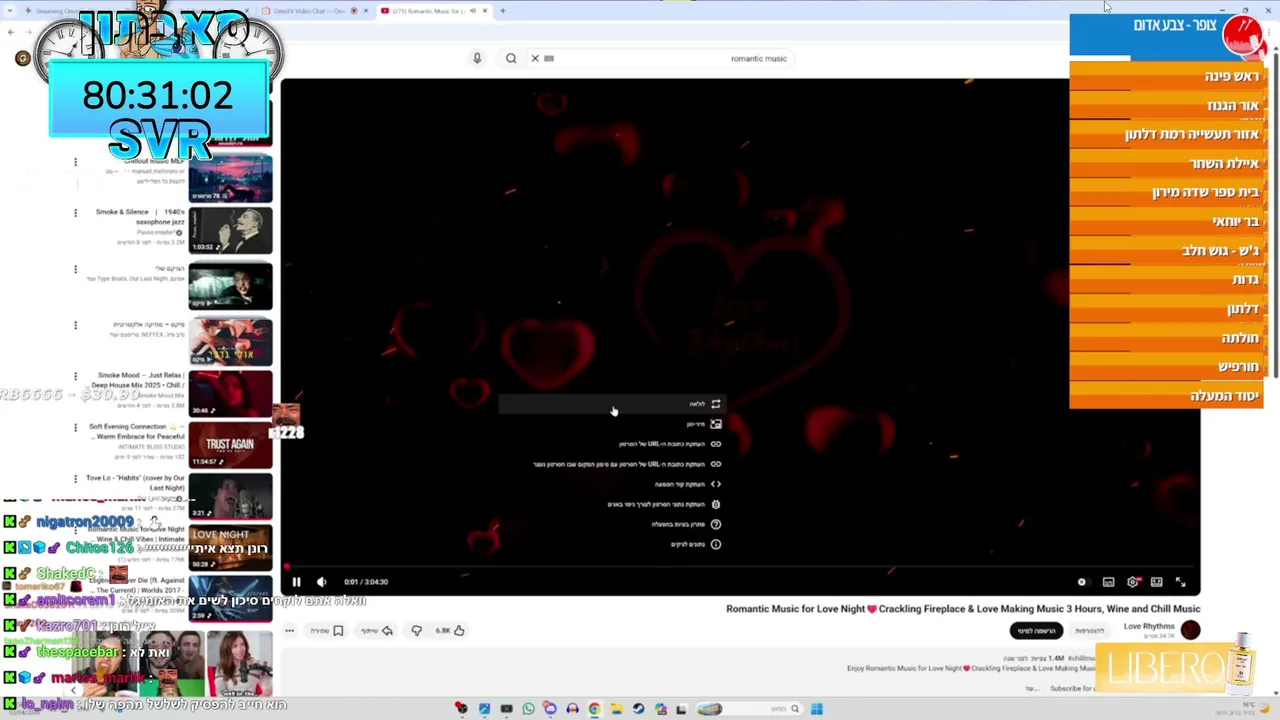
Task: Open the player settings gear icon
Action: pos(1132,582)
